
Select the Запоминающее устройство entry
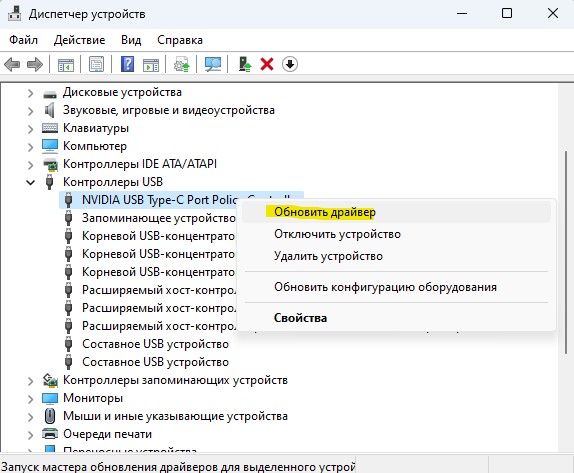click(x=159, y=218)
